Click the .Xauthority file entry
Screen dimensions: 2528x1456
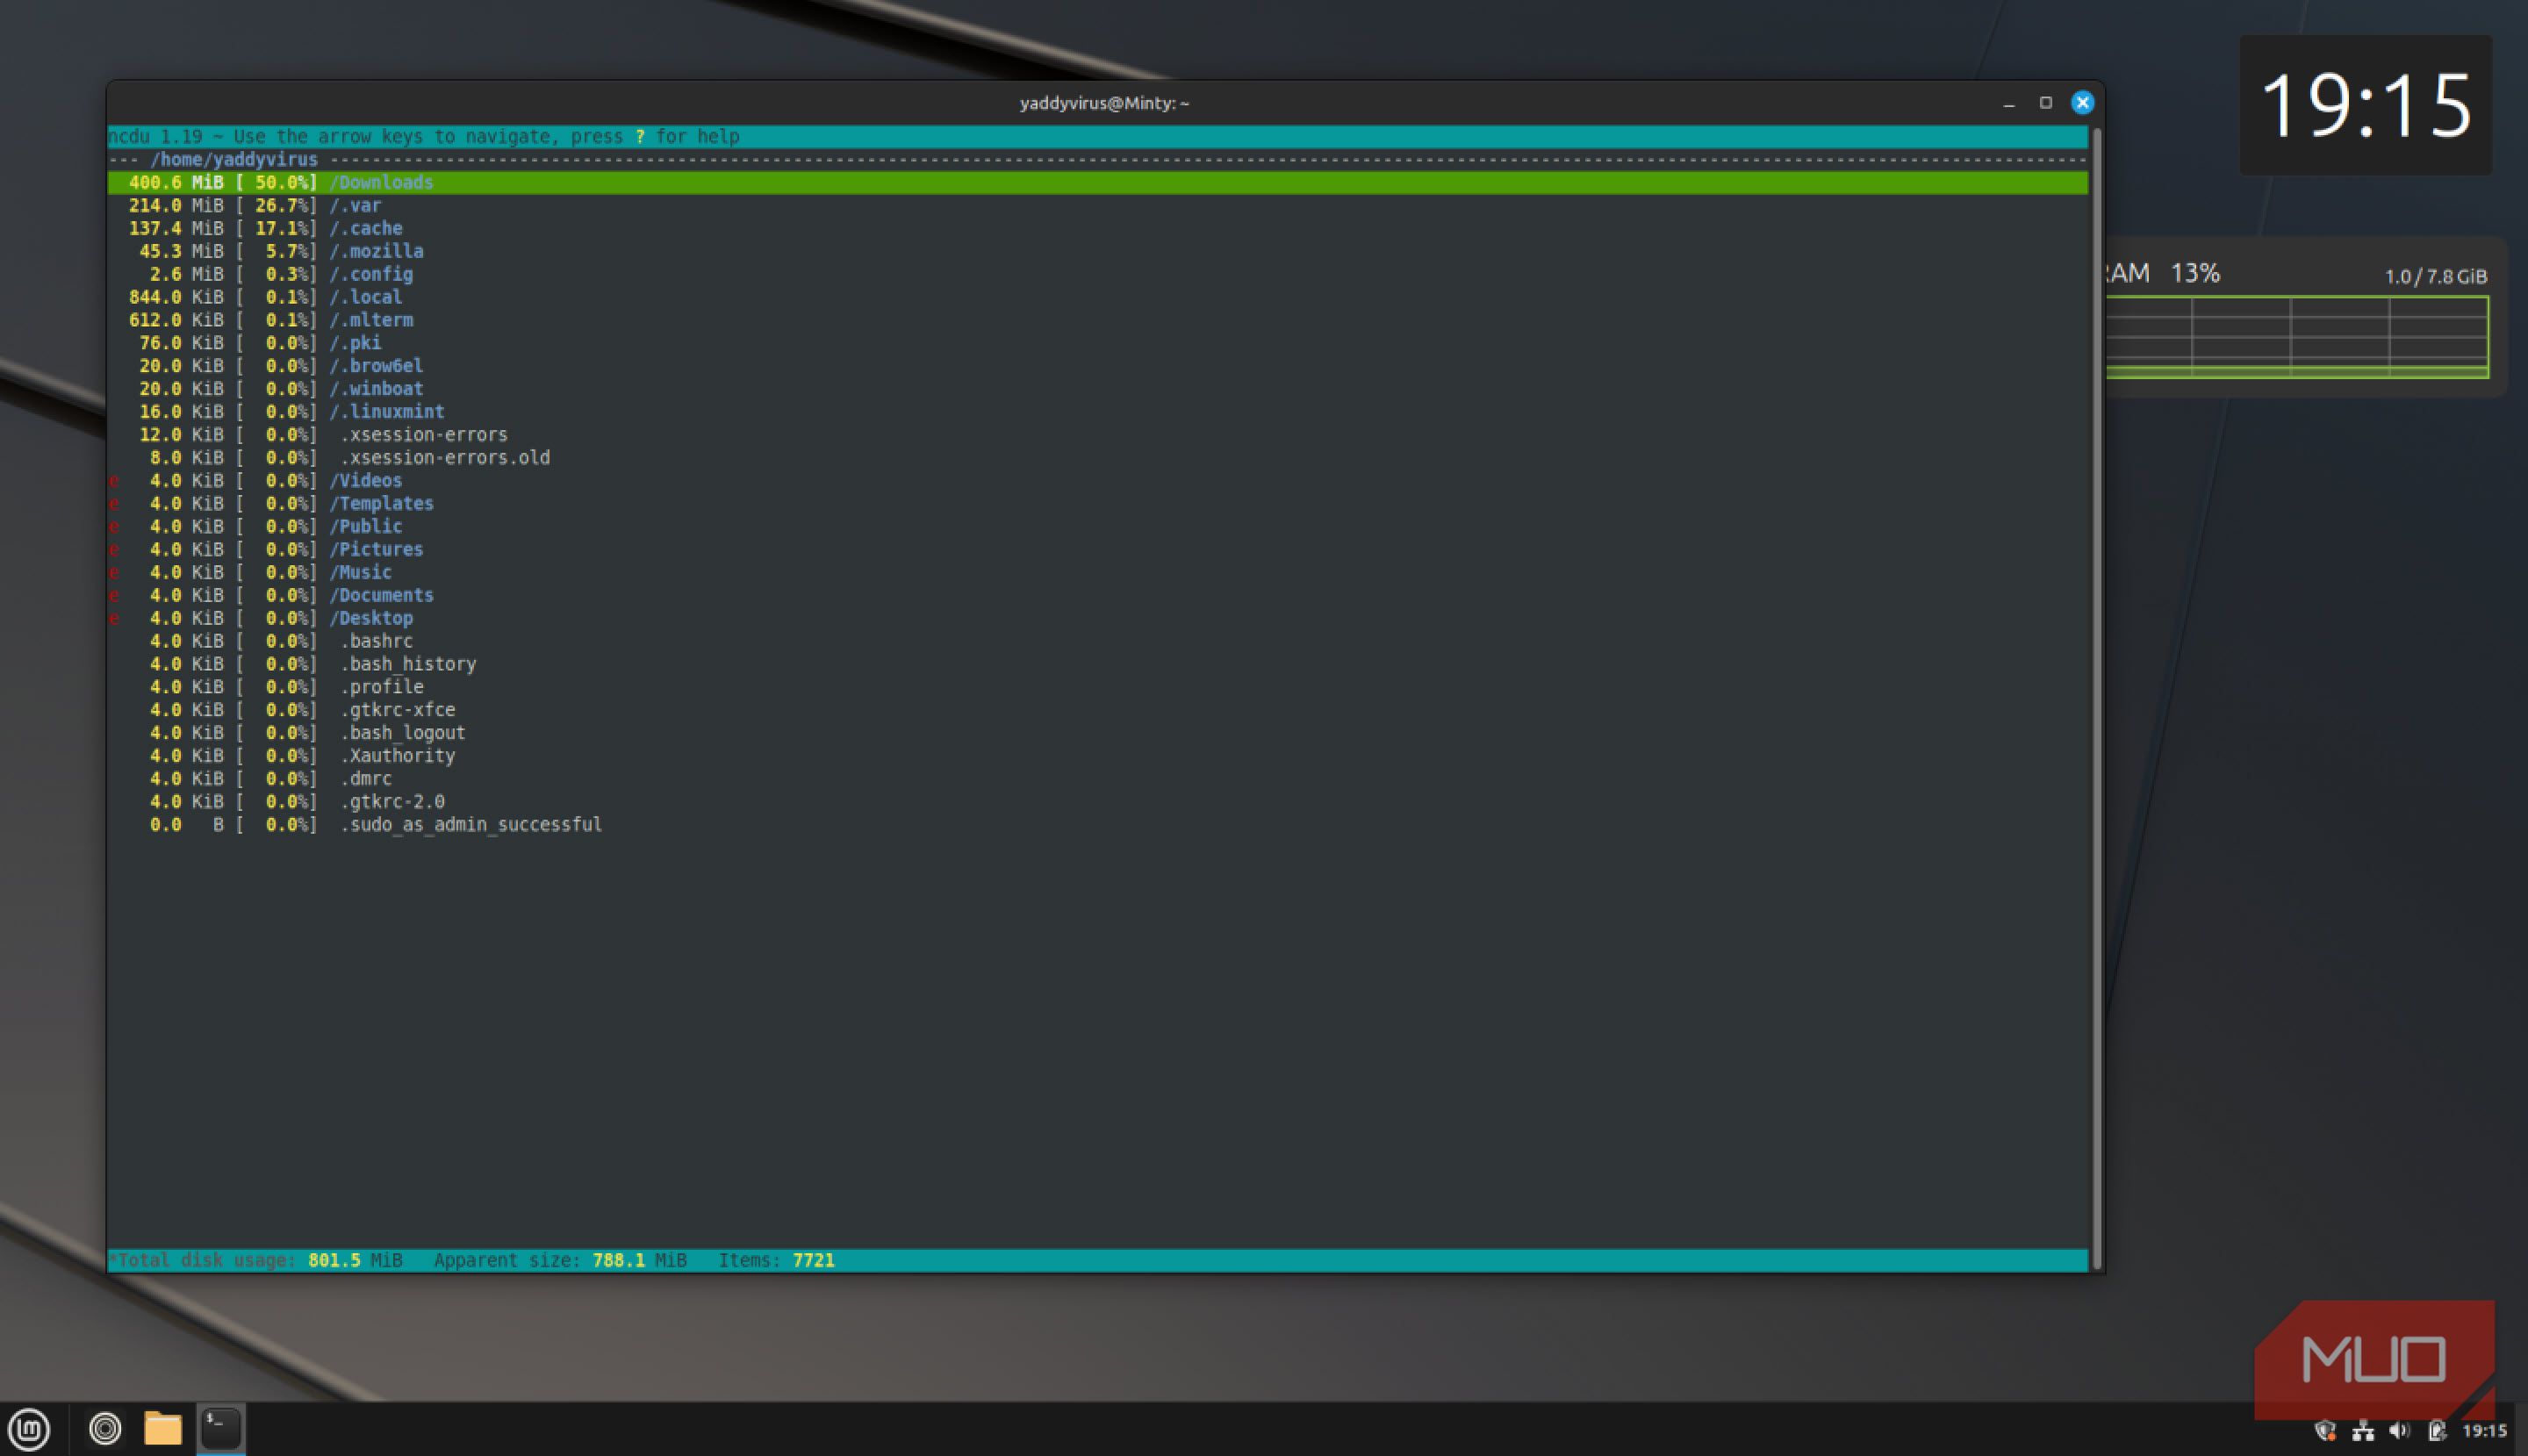[x=398, y=756]
